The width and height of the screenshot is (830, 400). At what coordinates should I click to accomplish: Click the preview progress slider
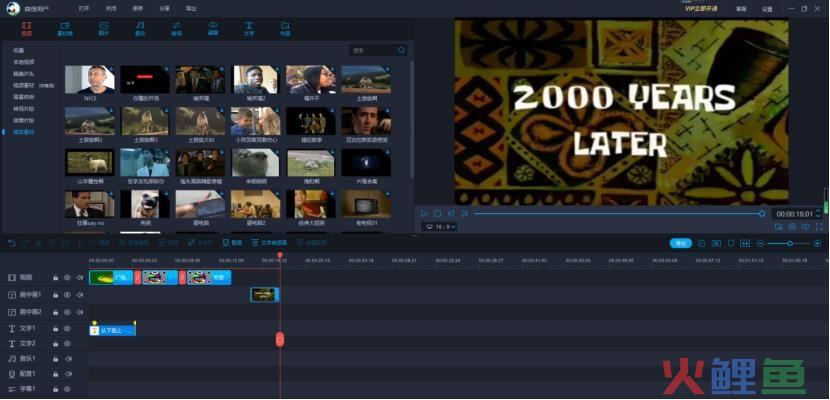coord(619,214)
